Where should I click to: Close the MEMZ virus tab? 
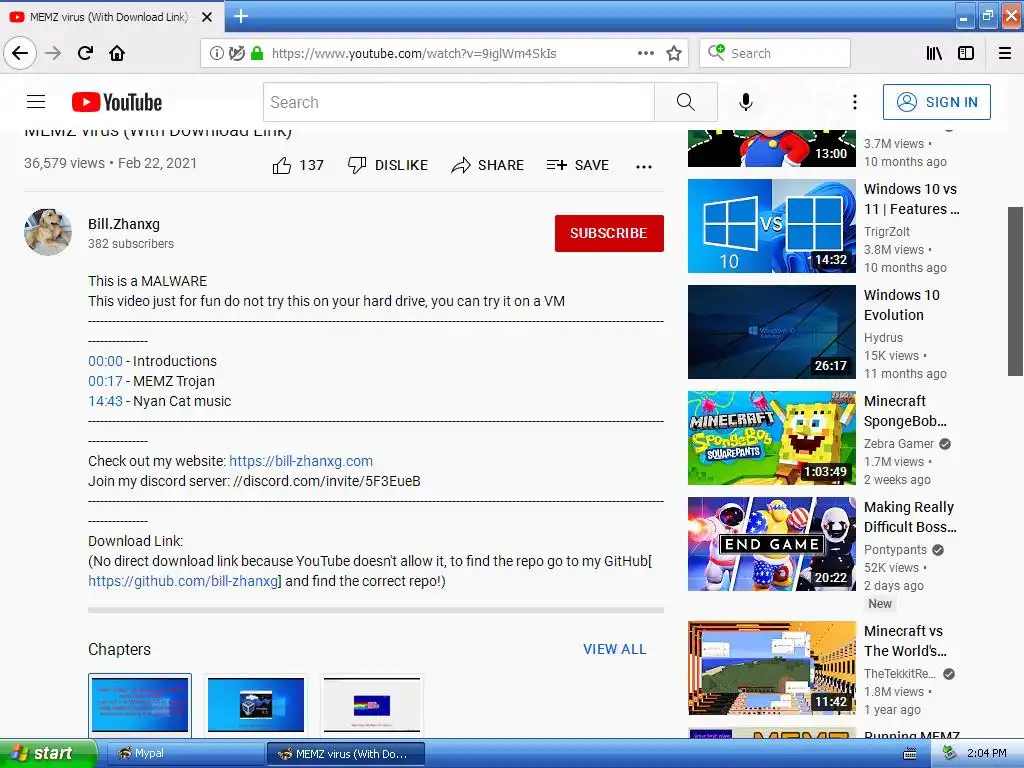(207, 17)
